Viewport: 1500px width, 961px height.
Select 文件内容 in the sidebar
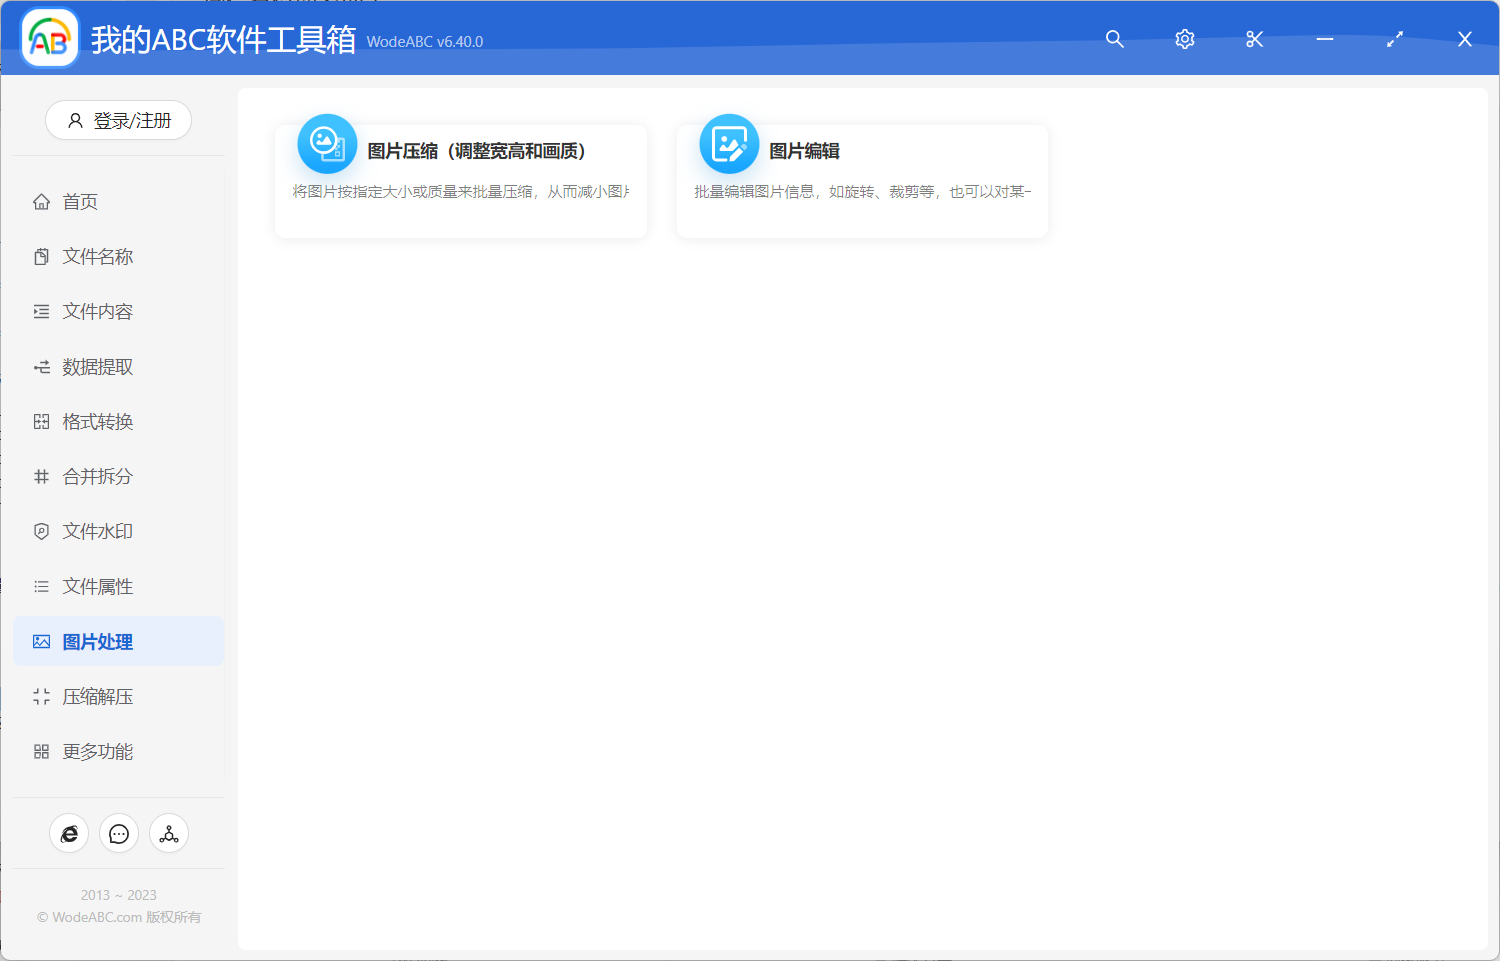coord(97,311)
